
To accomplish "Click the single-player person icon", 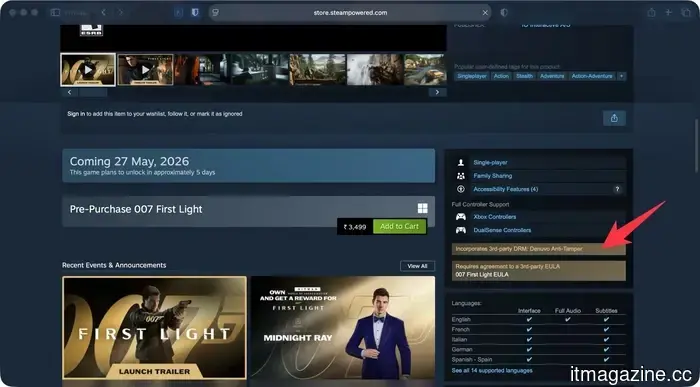I will [x=461, y=162].
